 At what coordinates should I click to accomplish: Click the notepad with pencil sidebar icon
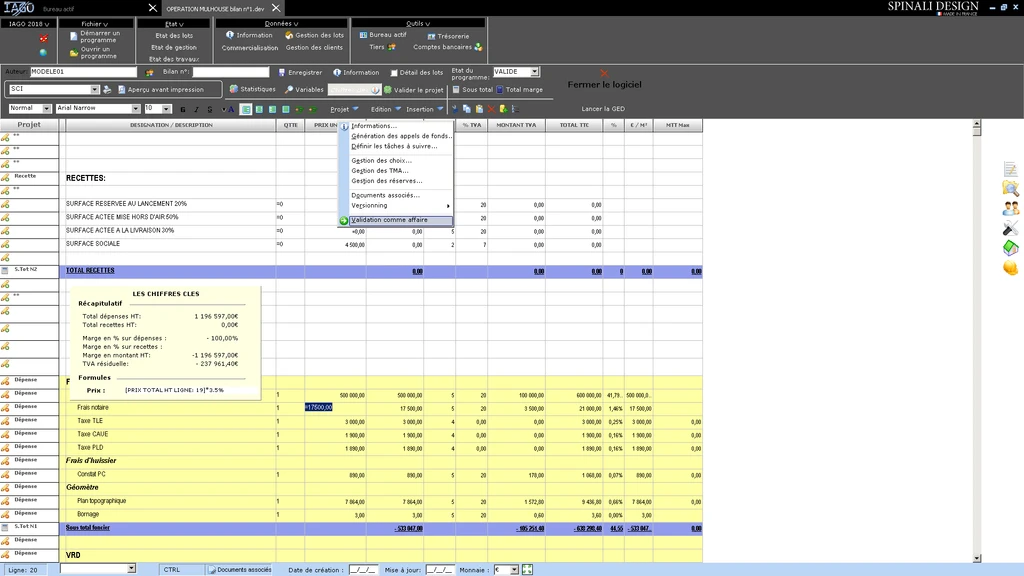(1010, 169)
